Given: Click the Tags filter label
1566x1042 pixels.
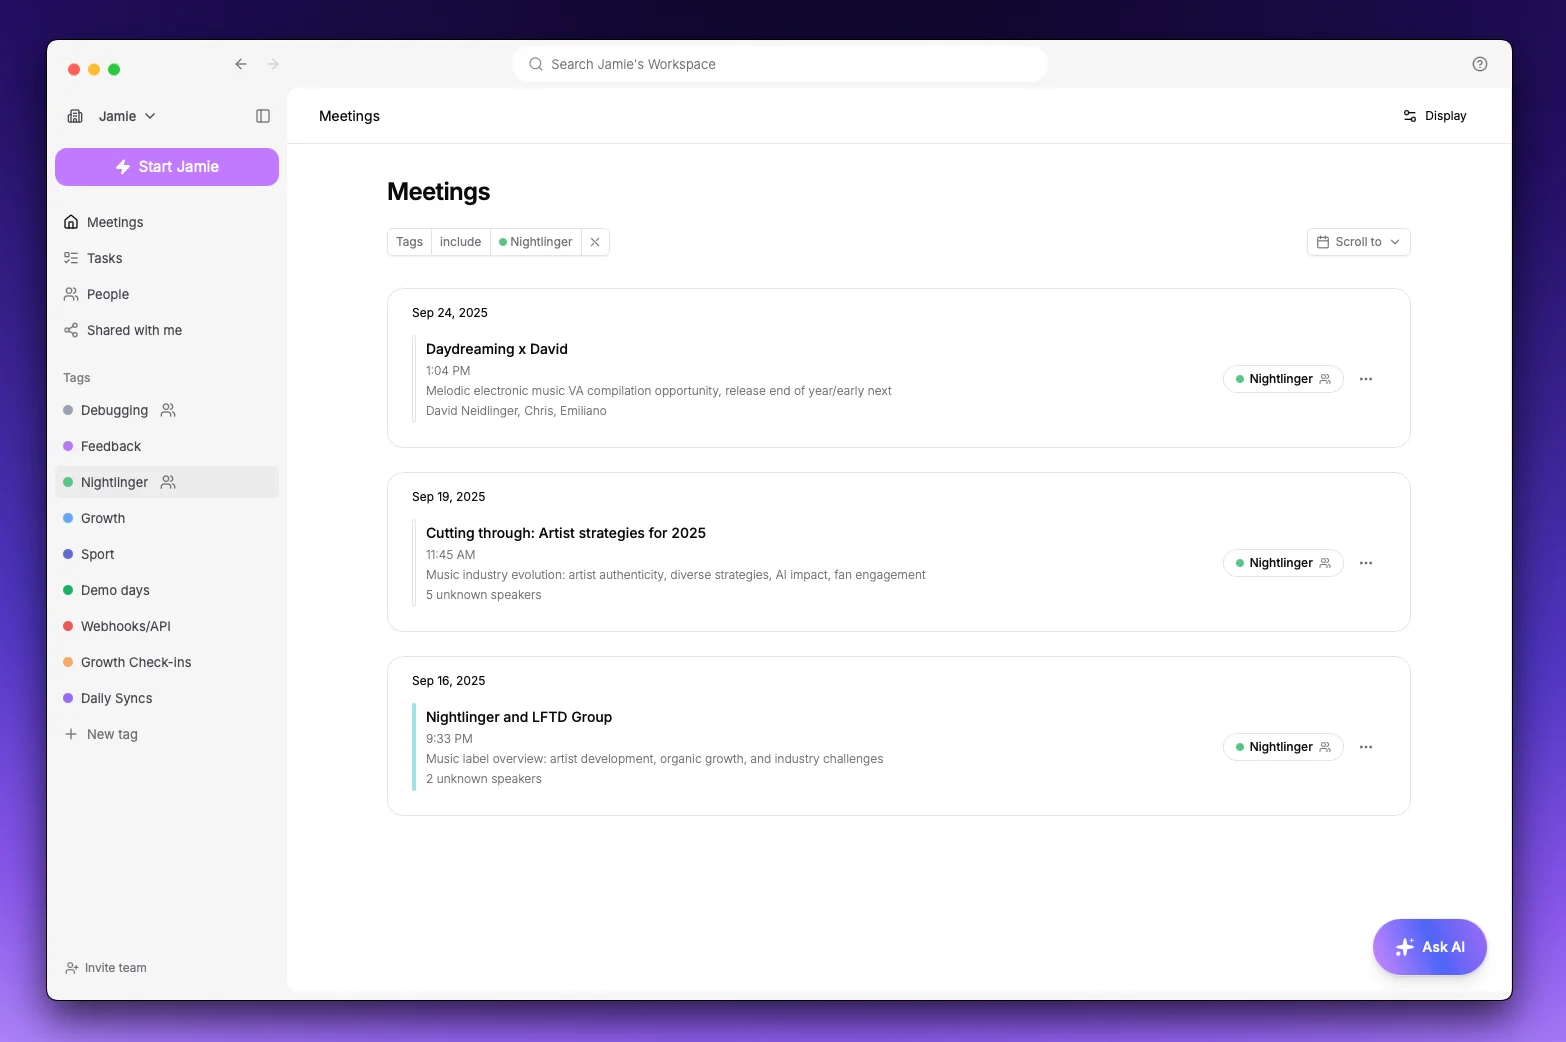Looking at the screenshot, I should (409, 242).
